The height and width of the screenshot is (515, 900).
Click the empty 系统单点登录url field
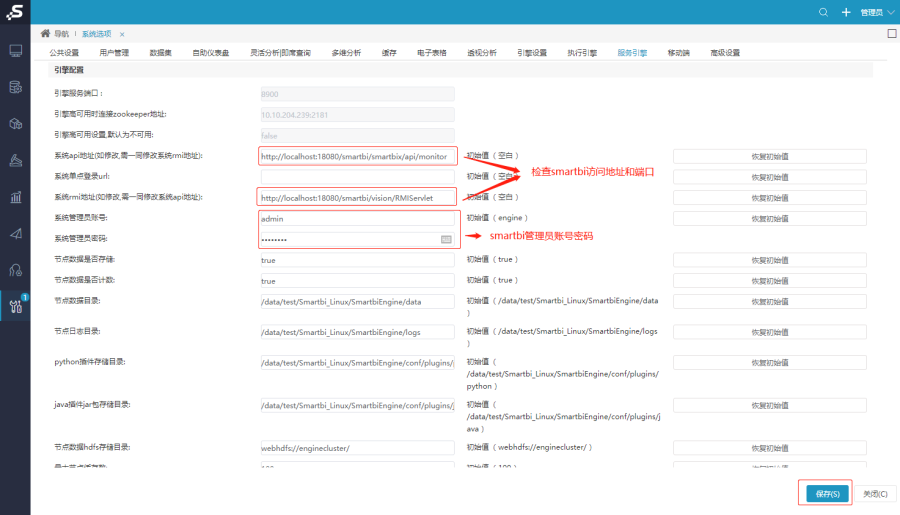(358, 177)
